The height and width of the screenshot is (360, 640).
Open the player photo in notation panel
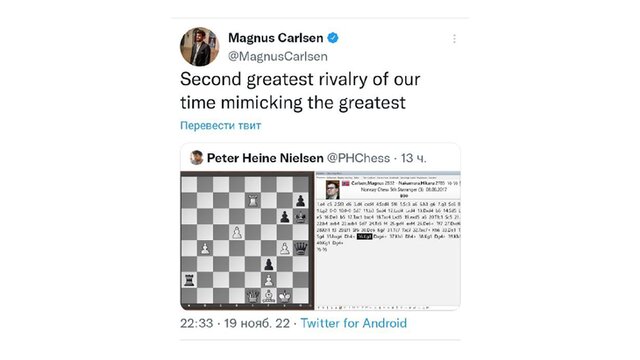pos(332,189)
